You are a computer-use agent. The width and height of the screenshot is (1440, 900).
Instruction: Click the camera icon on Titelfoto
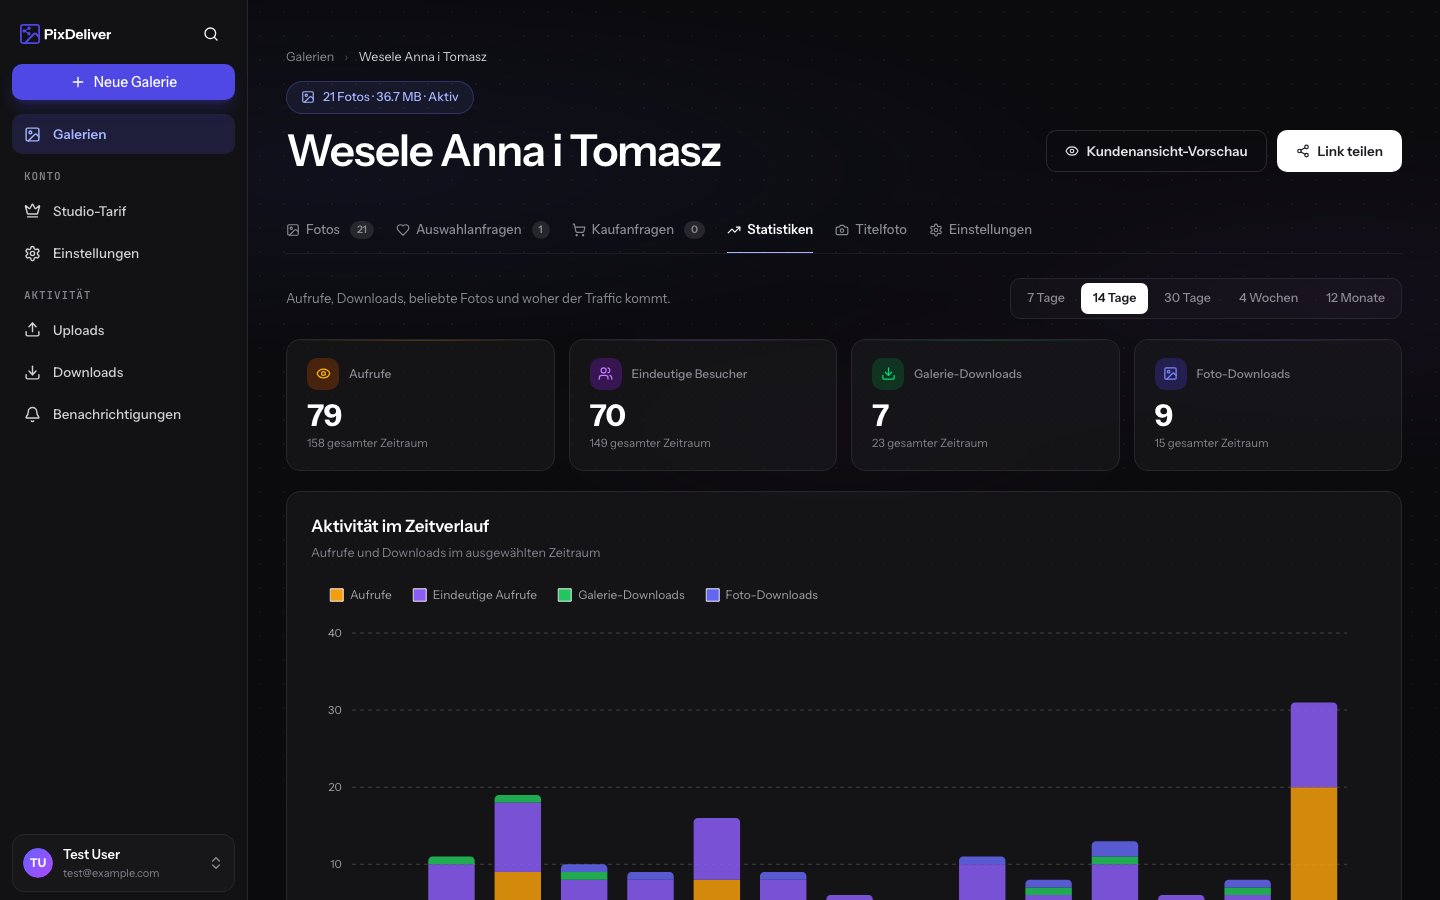pos(842,230)
